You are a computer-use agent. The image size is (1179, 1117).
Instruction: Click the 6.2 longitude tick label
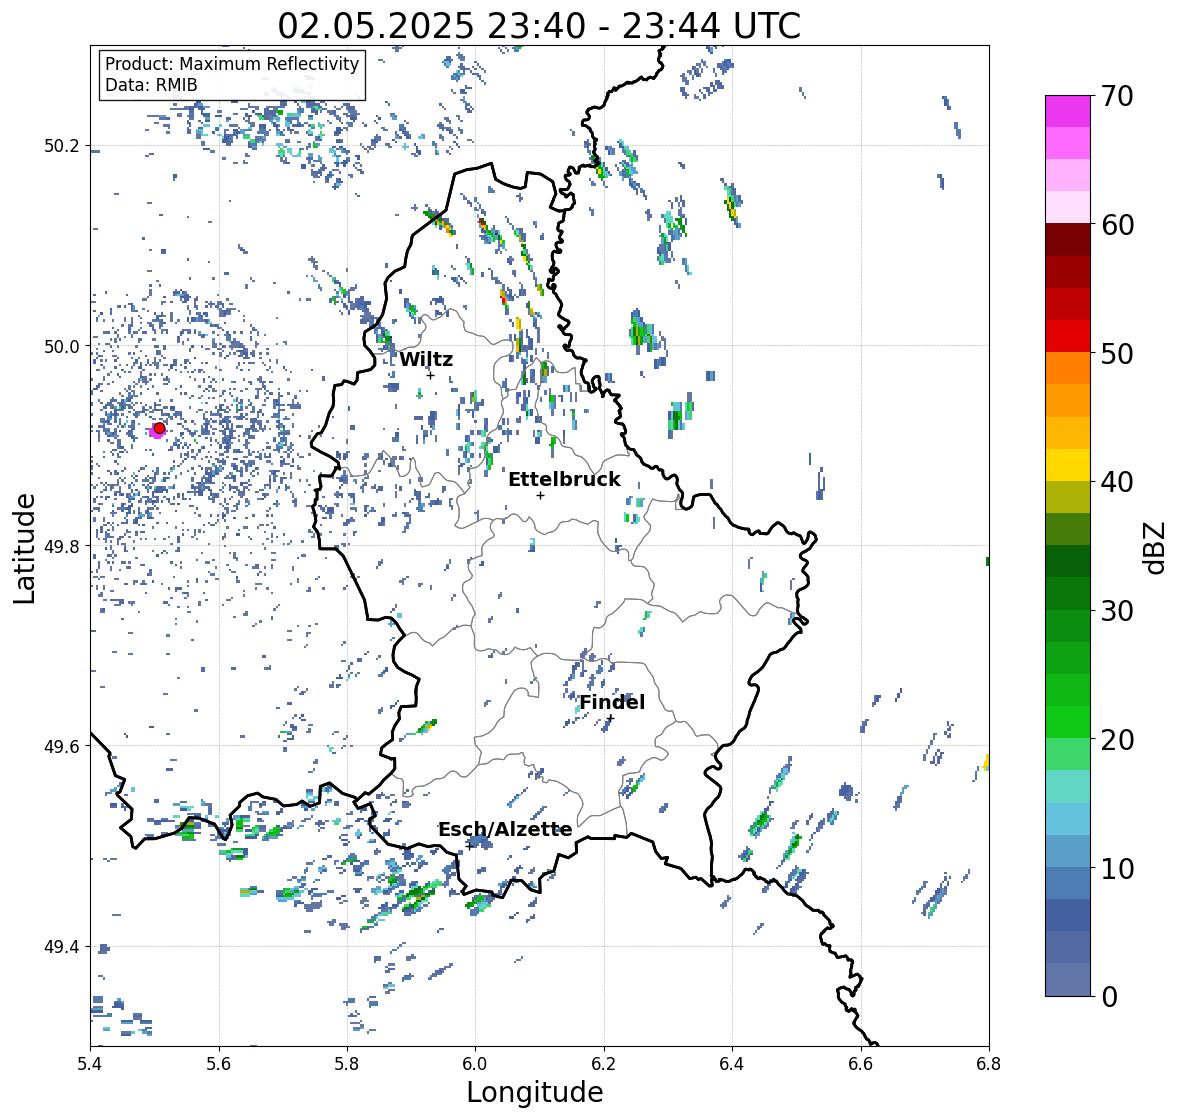click(x=604, y=1063)
